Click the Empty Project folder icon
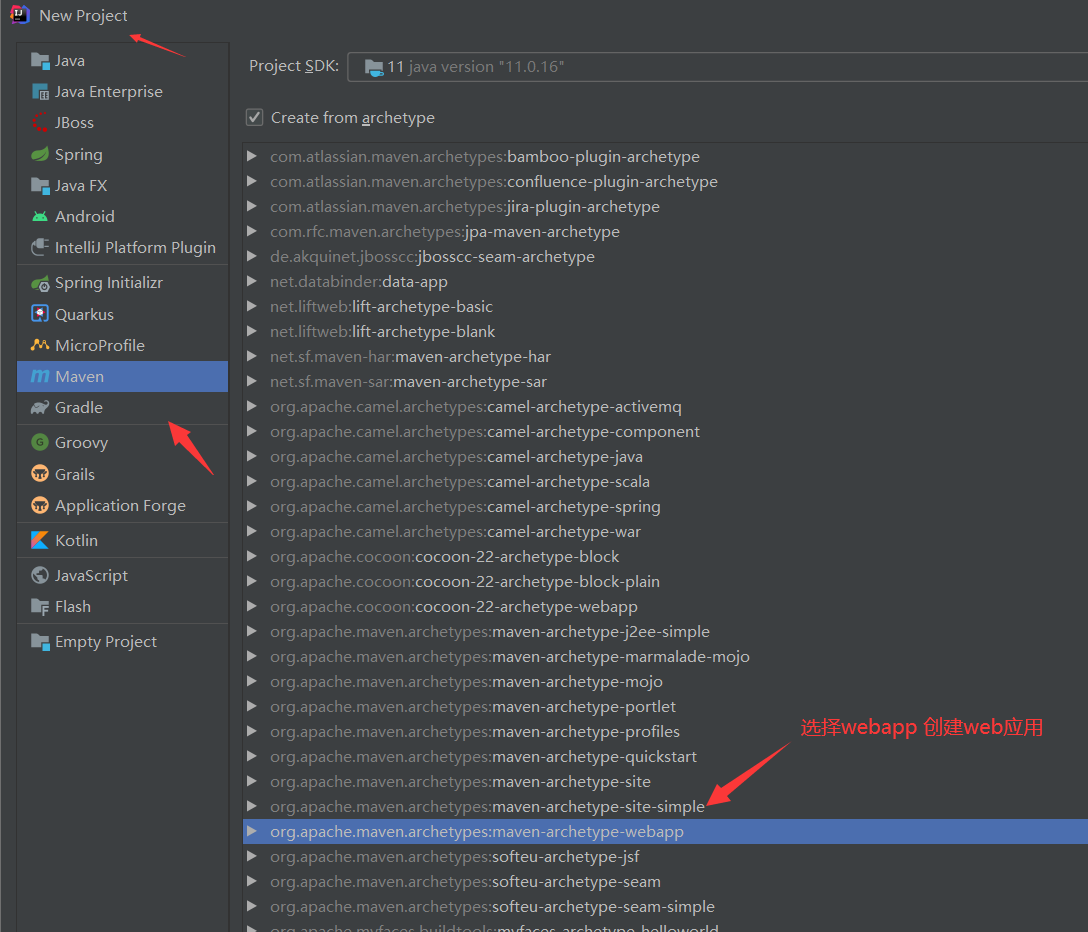Viewport: 1088px width, 932px height. pyautogui.click(x=40, y=642)
